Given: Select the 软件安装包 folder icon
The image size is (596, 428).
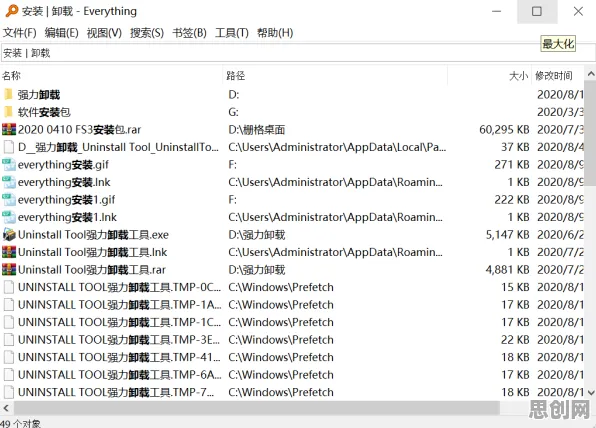Looking at the screenshot, I should click(x=8, y=112).
